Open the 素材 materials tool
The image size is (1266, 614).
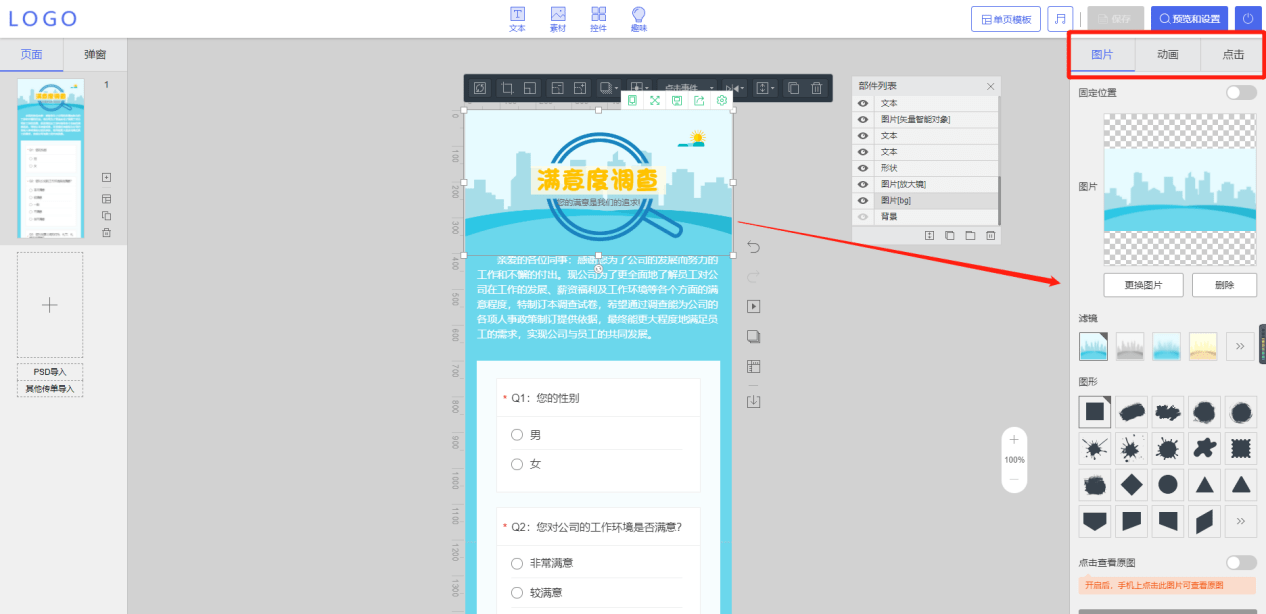click(x=558, y=18)
